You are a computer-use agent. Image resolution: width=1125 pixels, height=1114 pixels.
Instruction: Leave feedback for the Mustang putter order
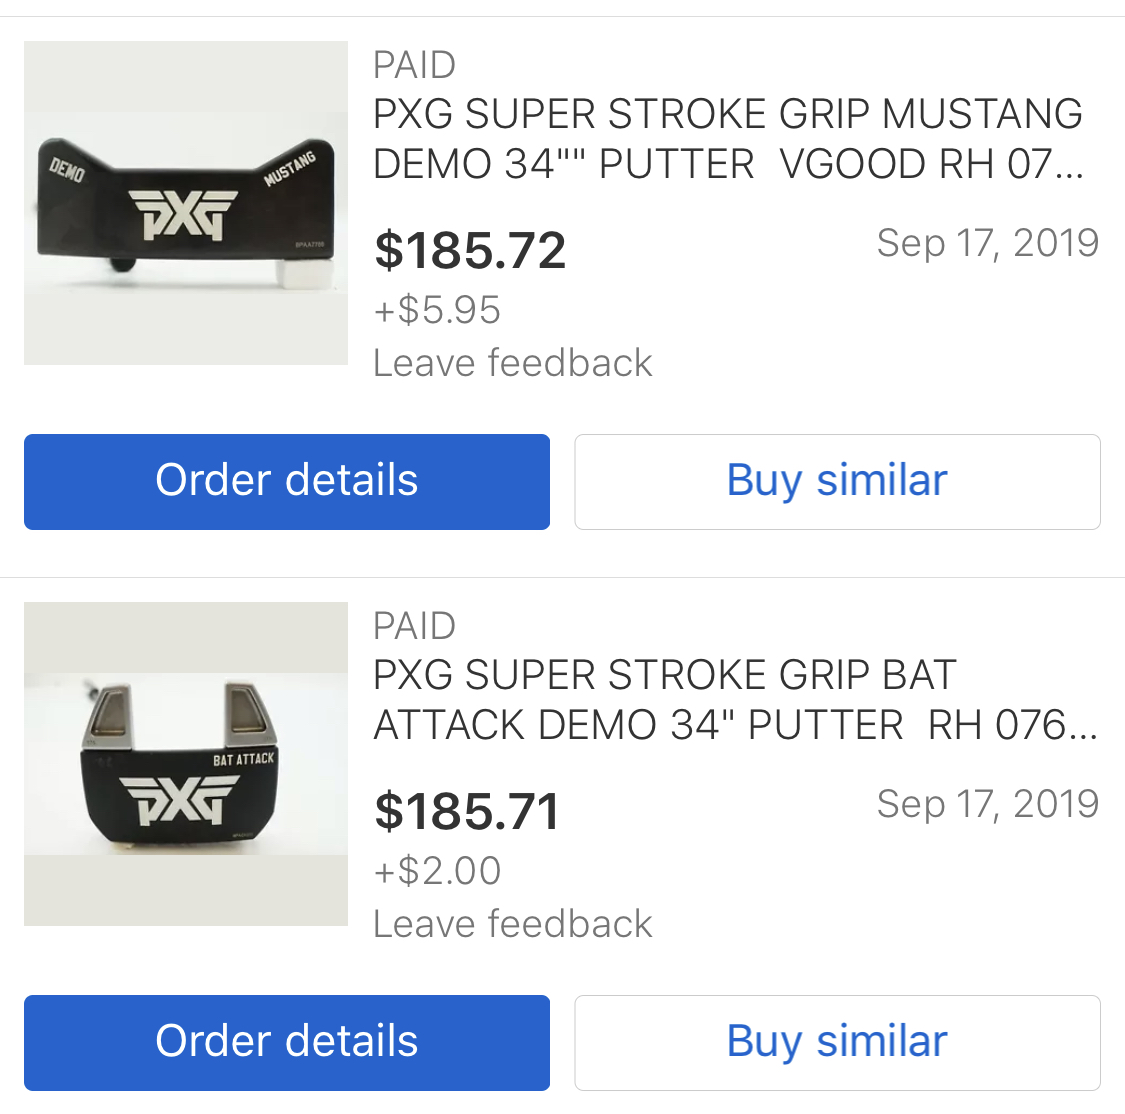[512, 363]
